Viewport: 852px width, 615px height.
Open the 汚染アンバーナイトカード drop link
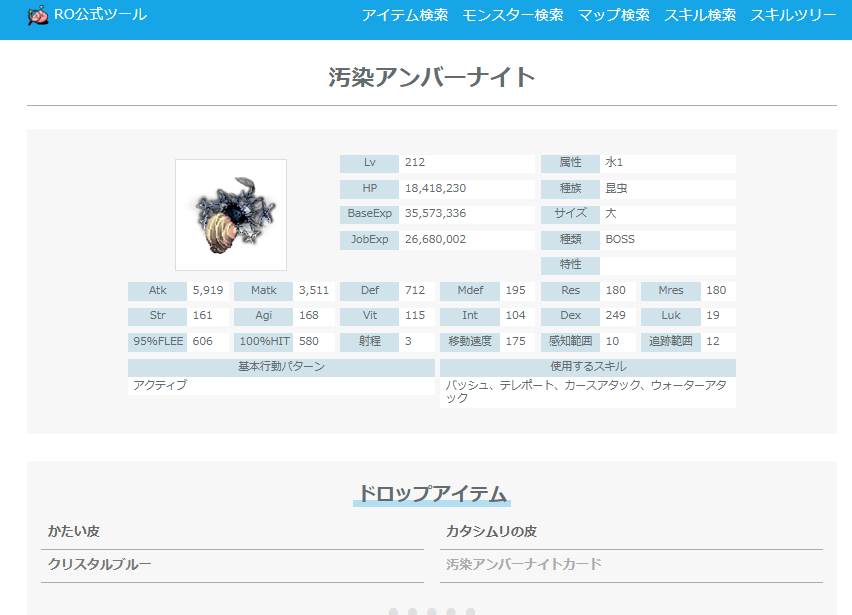pyautogui.click(x=524, y=565)
